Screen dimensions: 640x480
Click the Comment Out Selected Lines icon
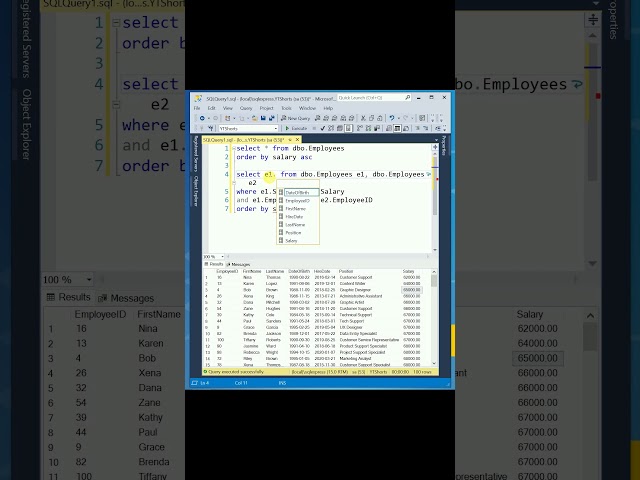click(x=417, y=128)
